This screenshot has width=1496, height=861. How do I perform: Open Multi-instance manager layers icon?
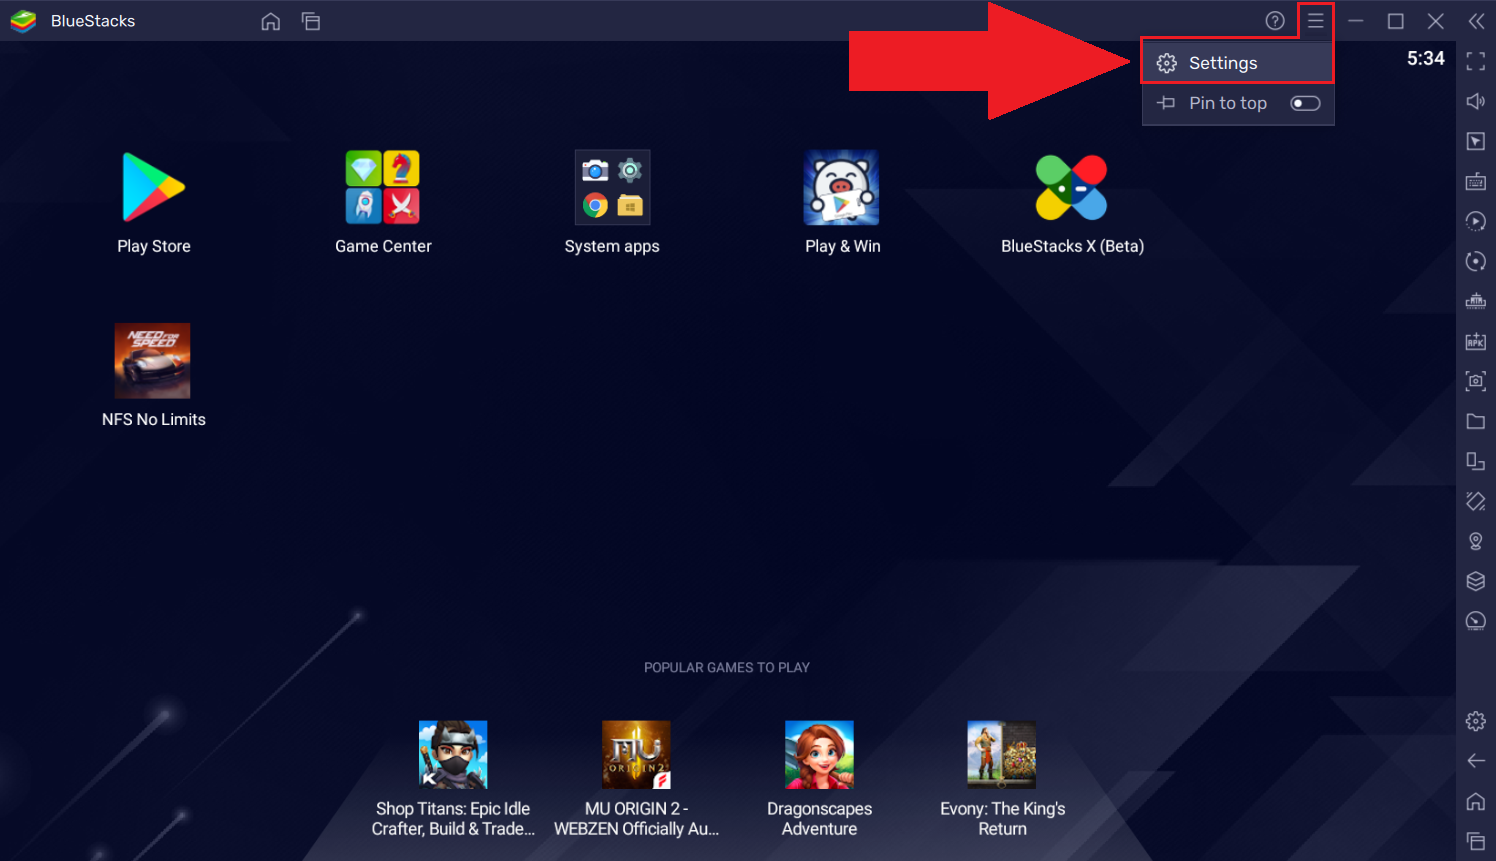tap(1476, 582)
